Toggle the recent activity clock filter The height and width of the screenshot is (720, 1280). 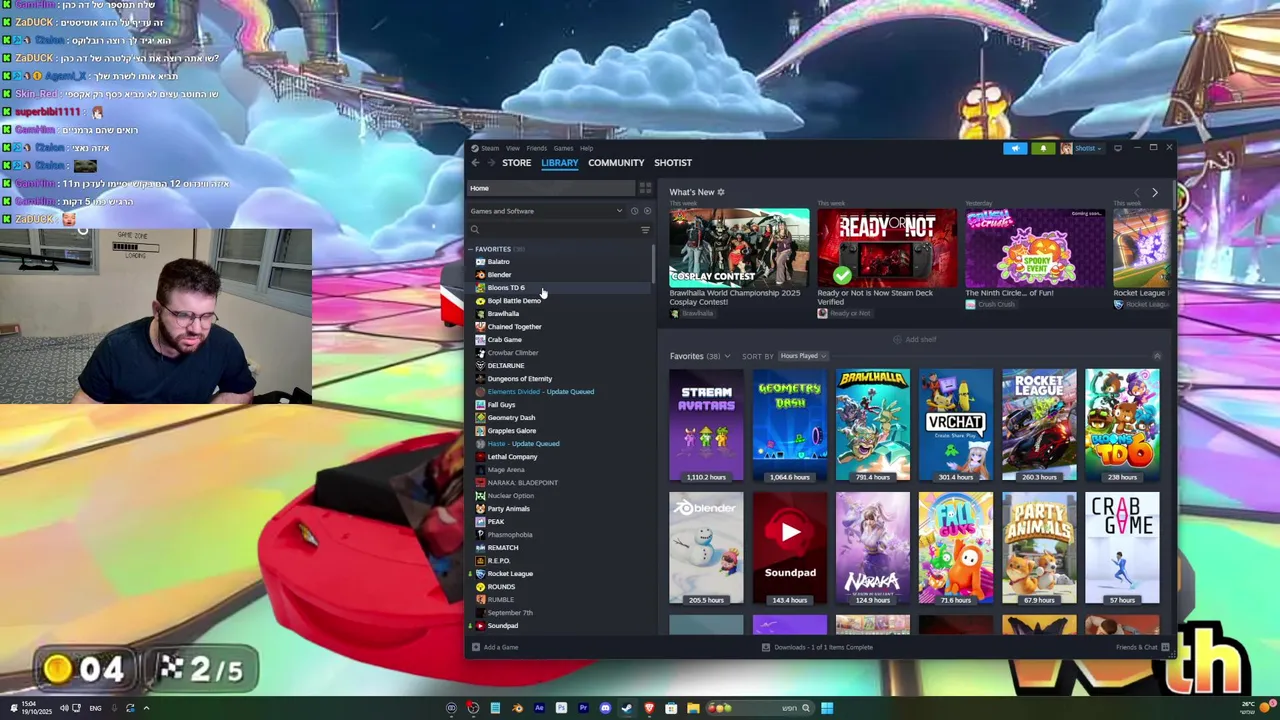click(634, 211)
